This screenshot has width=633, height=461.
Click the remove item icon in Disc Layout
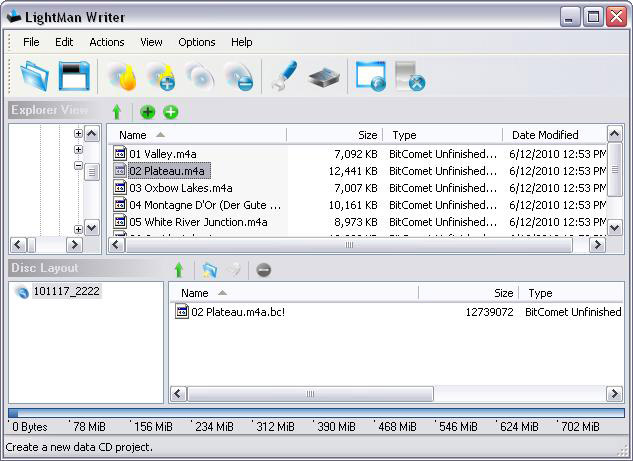pos(263,270)
